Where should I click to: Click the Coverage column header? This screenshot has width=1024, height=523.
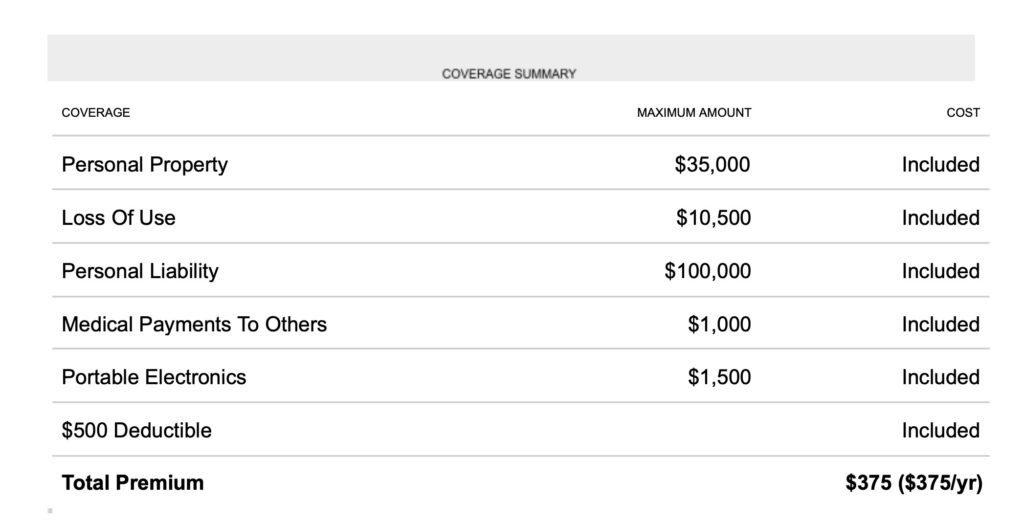tap(96, 113)
